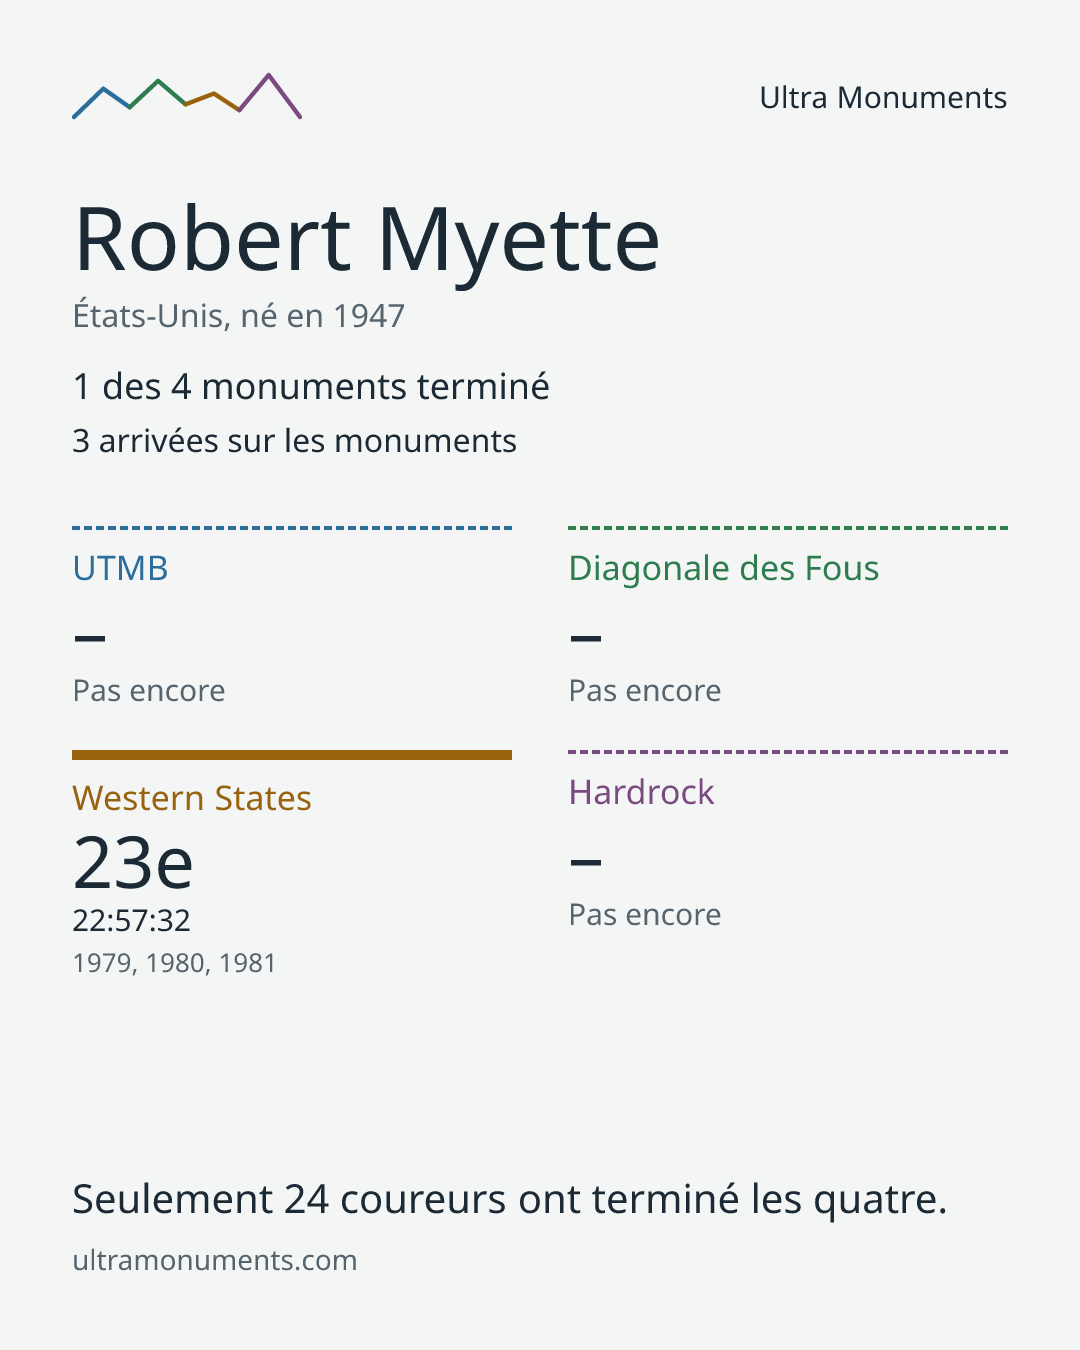Visit the ultramonuments.com link
Image resolution: width=1080 pixels, height=1350 pixels.
215,1260
